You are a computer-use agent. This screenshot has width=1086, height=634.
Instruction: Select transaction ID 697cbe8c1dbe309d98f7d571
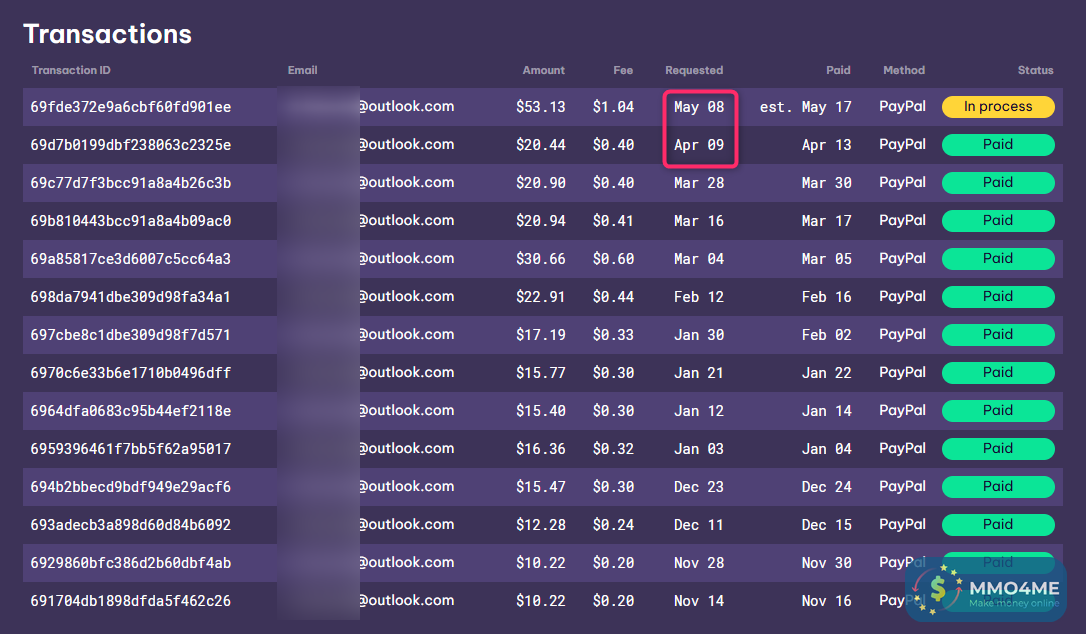click(x=131, y=335)
